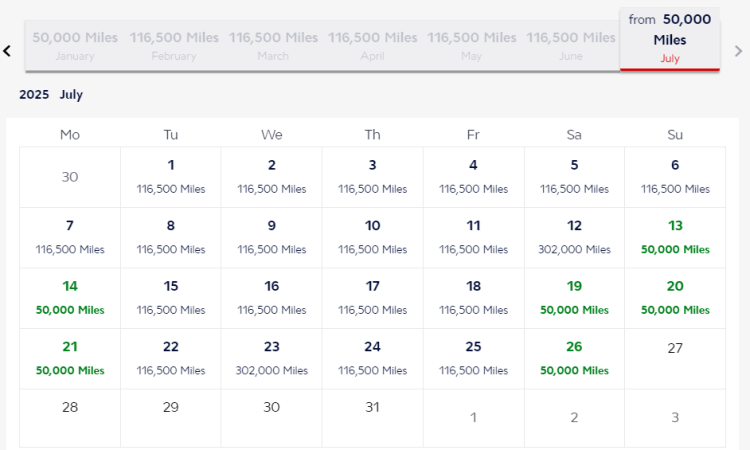The height and width of the screenshot is (450, 750).
Task: Click the active July tab
Action: pyautogui.click(x=670, y=39)
